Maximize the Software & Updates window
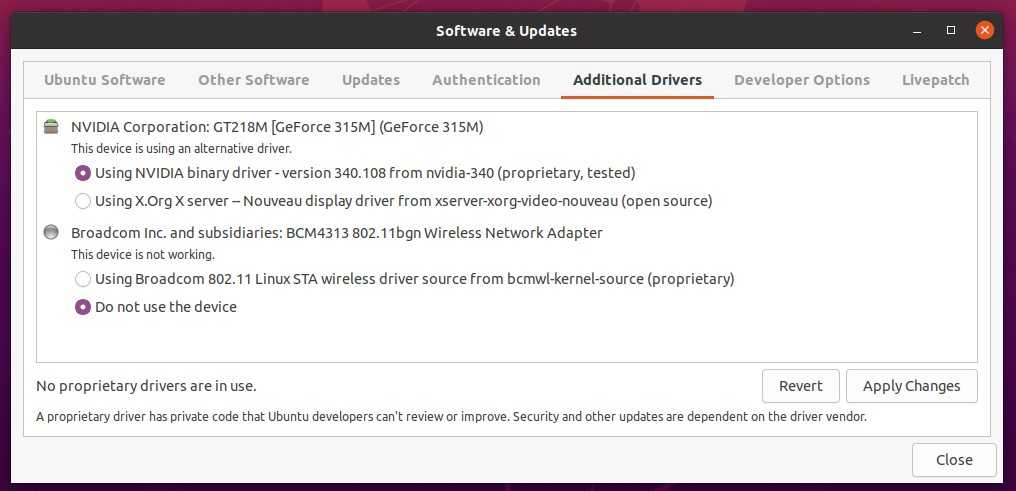This screenshot has height=491, width=1016. click(951, 31)
